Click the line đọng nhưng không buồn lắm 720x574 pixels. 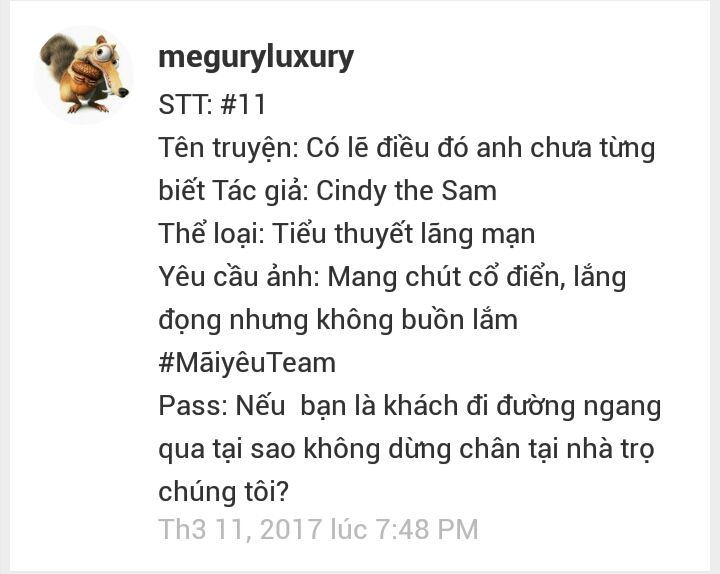point(338,320)
